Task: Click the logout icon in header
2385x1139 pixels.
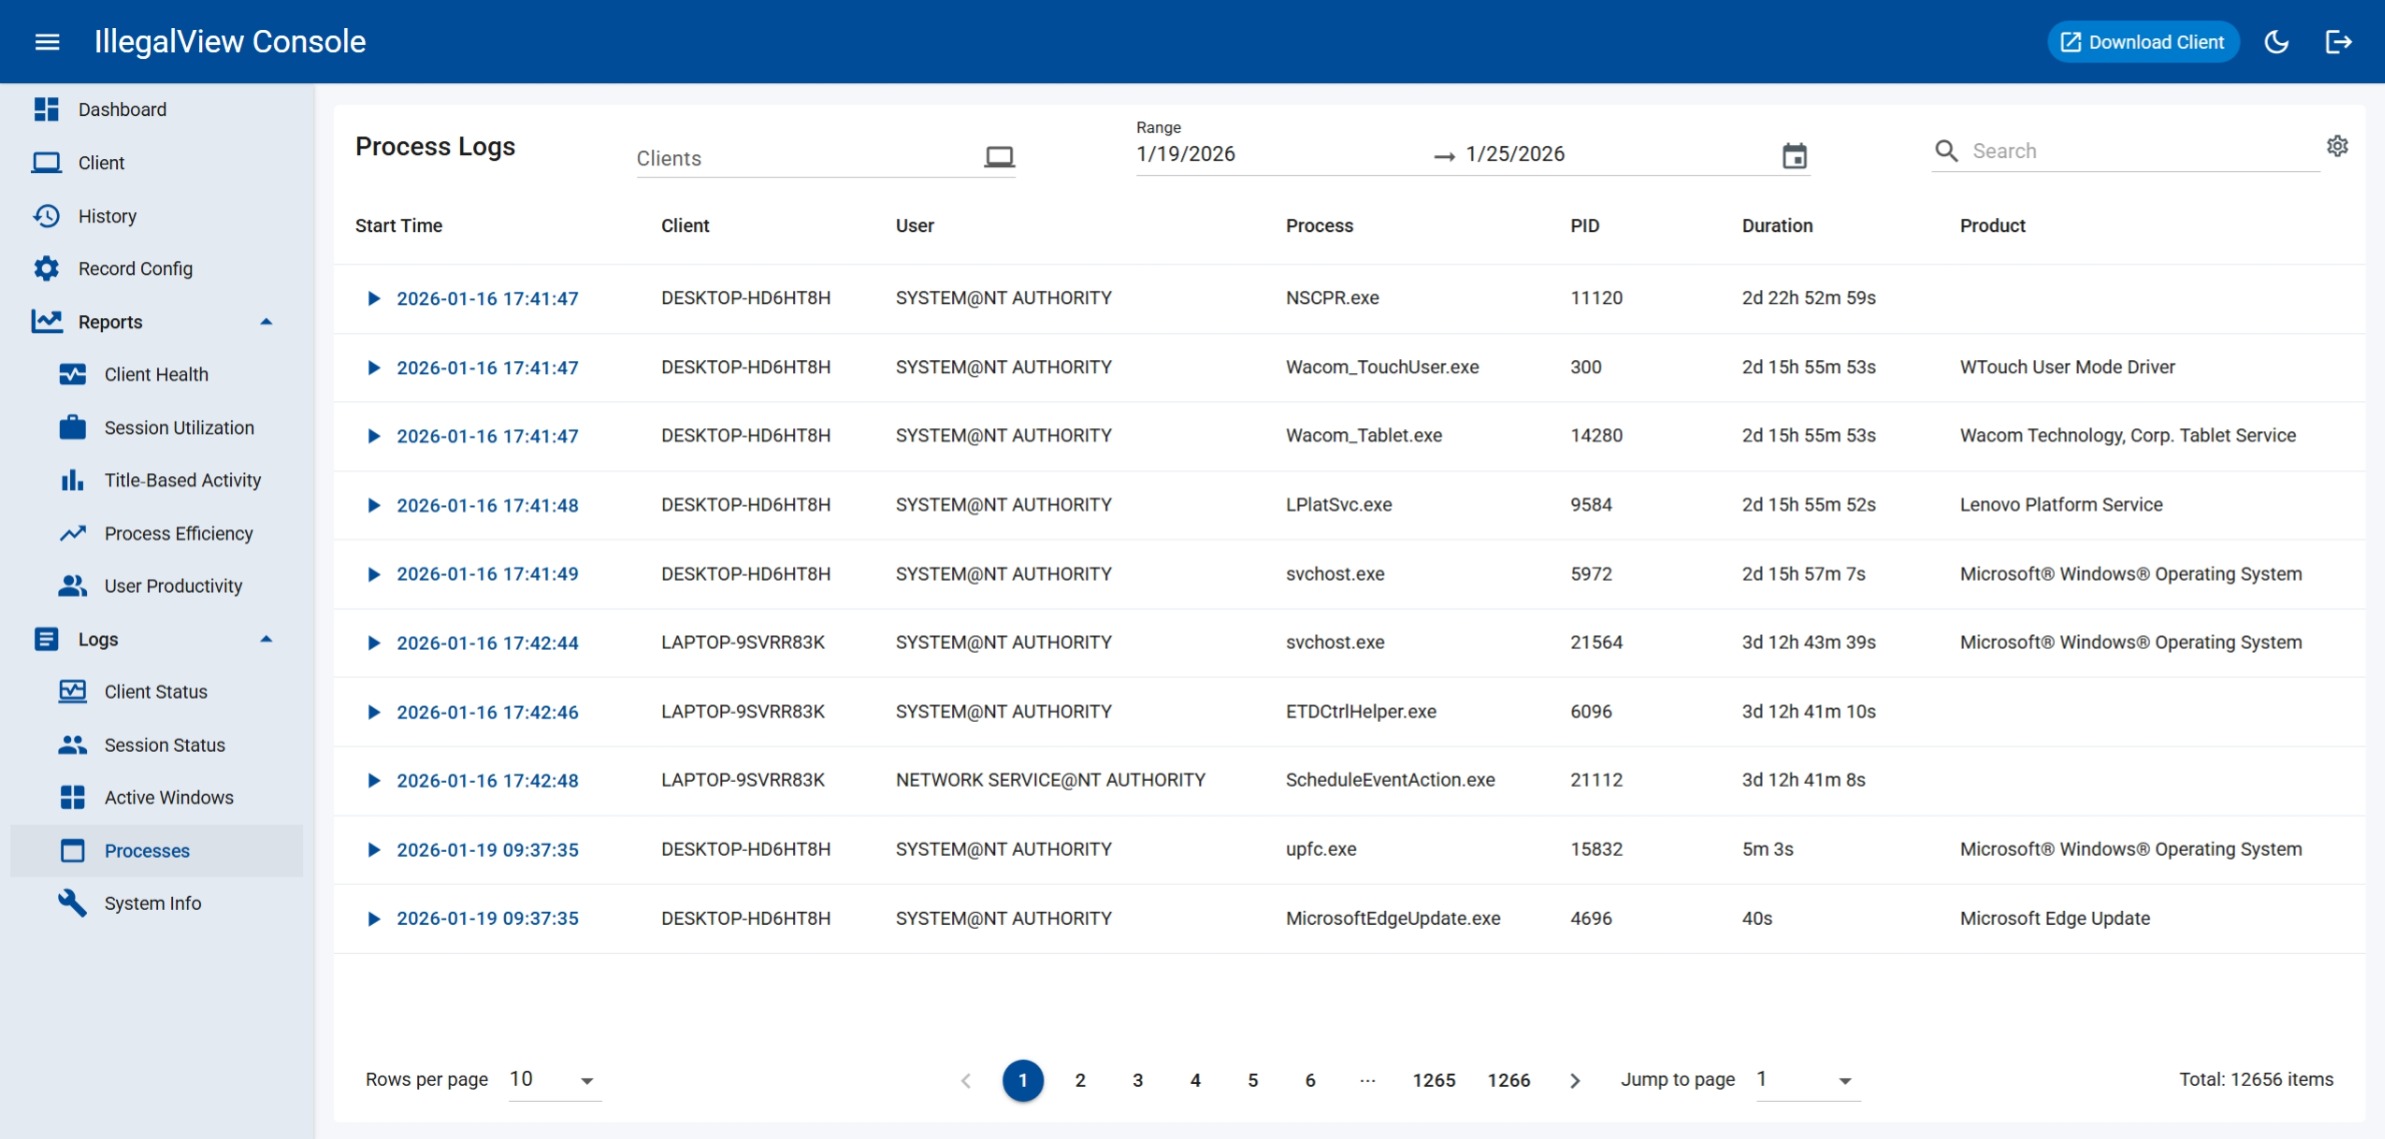Action: click(x=2338, y=42)
